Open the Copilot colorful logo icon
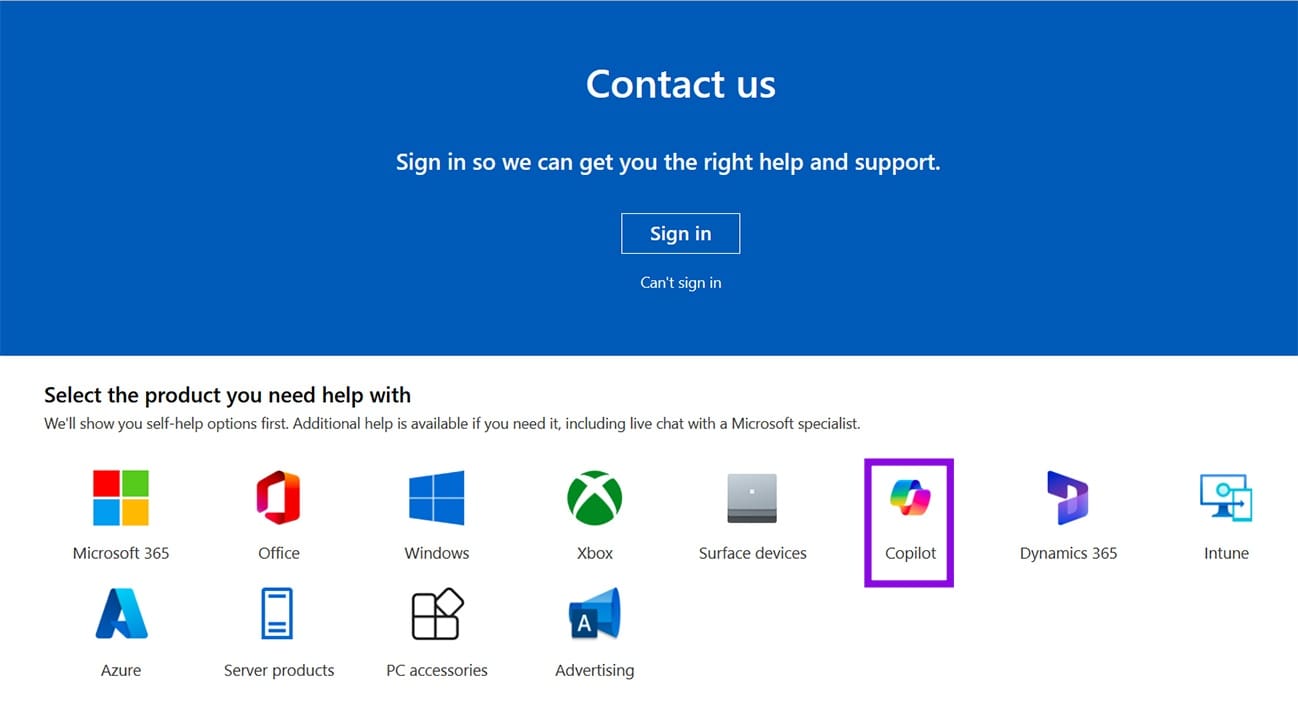This screenshot has width=1298, height=720. click(910, 498)
